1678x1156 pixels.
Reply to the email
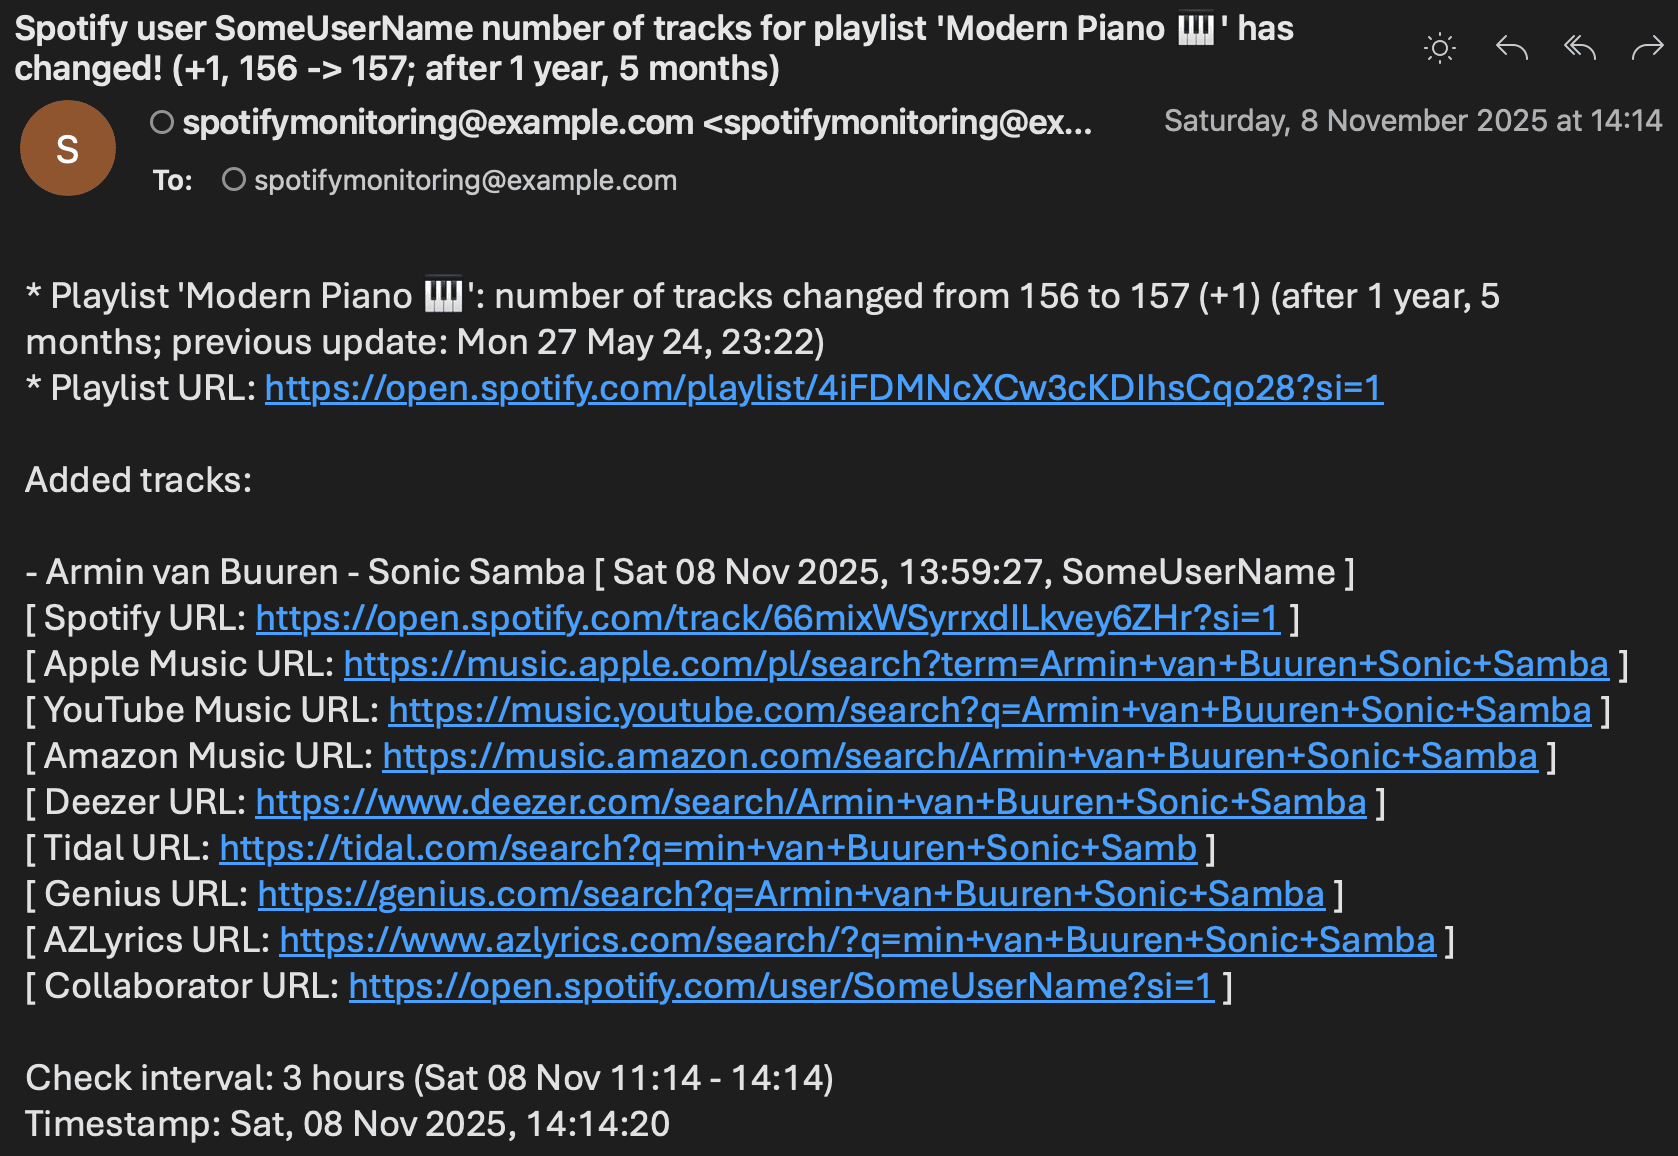click(1511, 47)
